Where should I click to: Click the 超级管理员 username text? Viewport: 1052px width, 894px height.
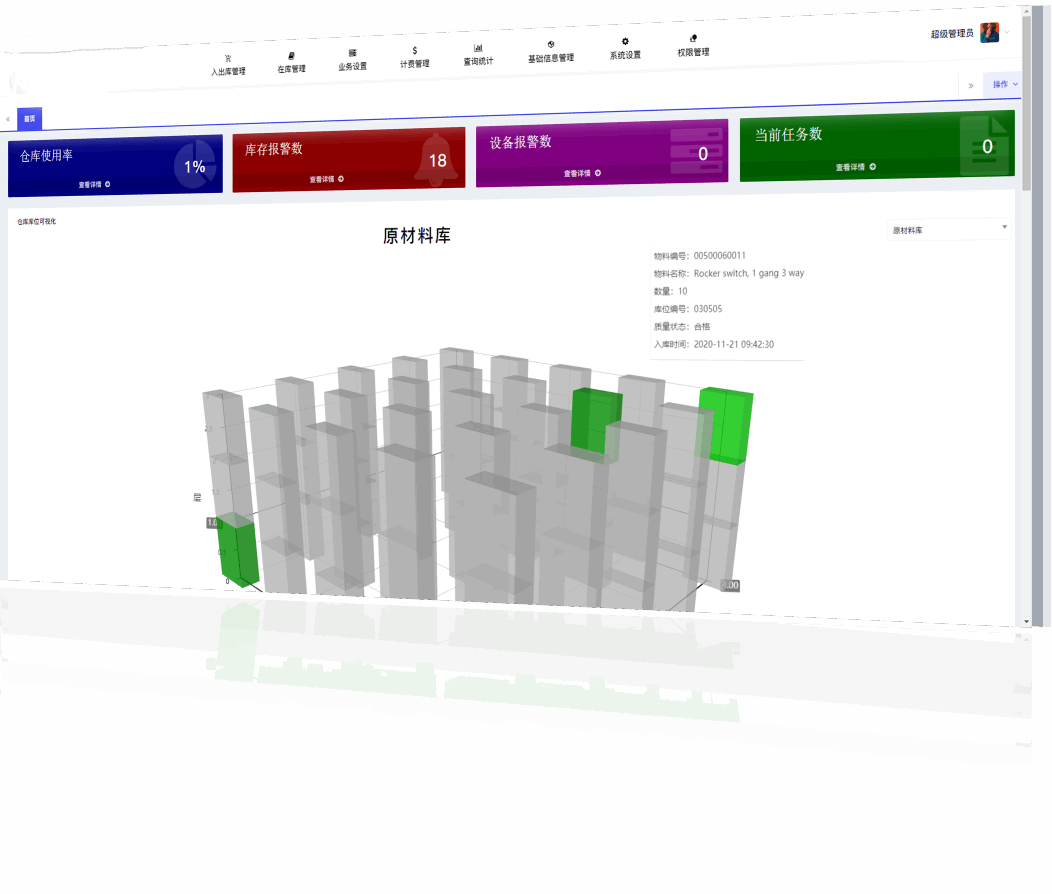951,34
